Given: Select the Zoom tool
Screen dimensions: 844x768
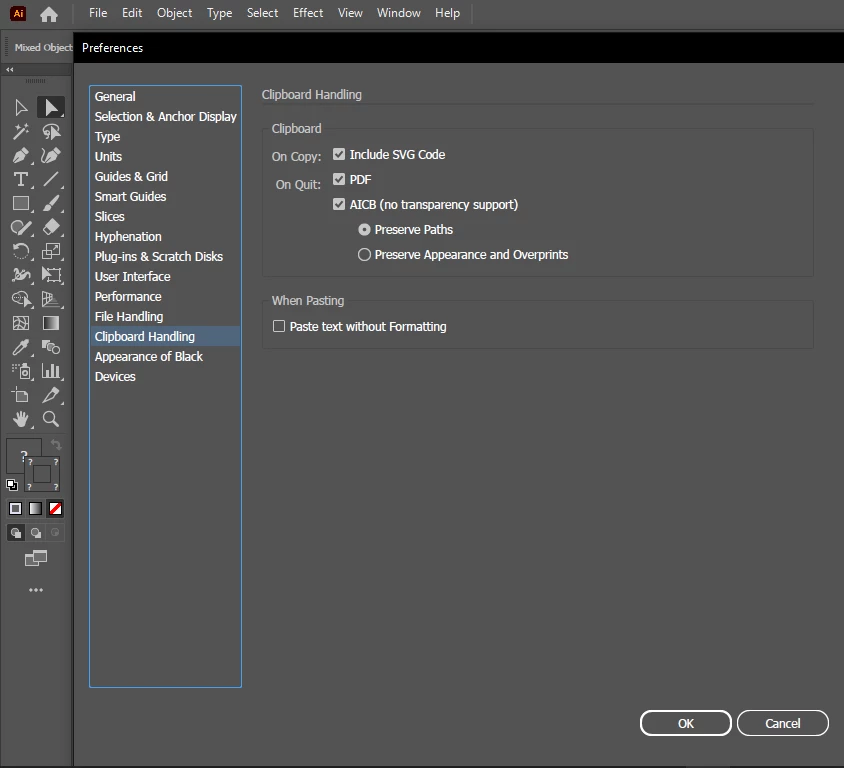Looking at the screenshot, I should tap(51, 419).
